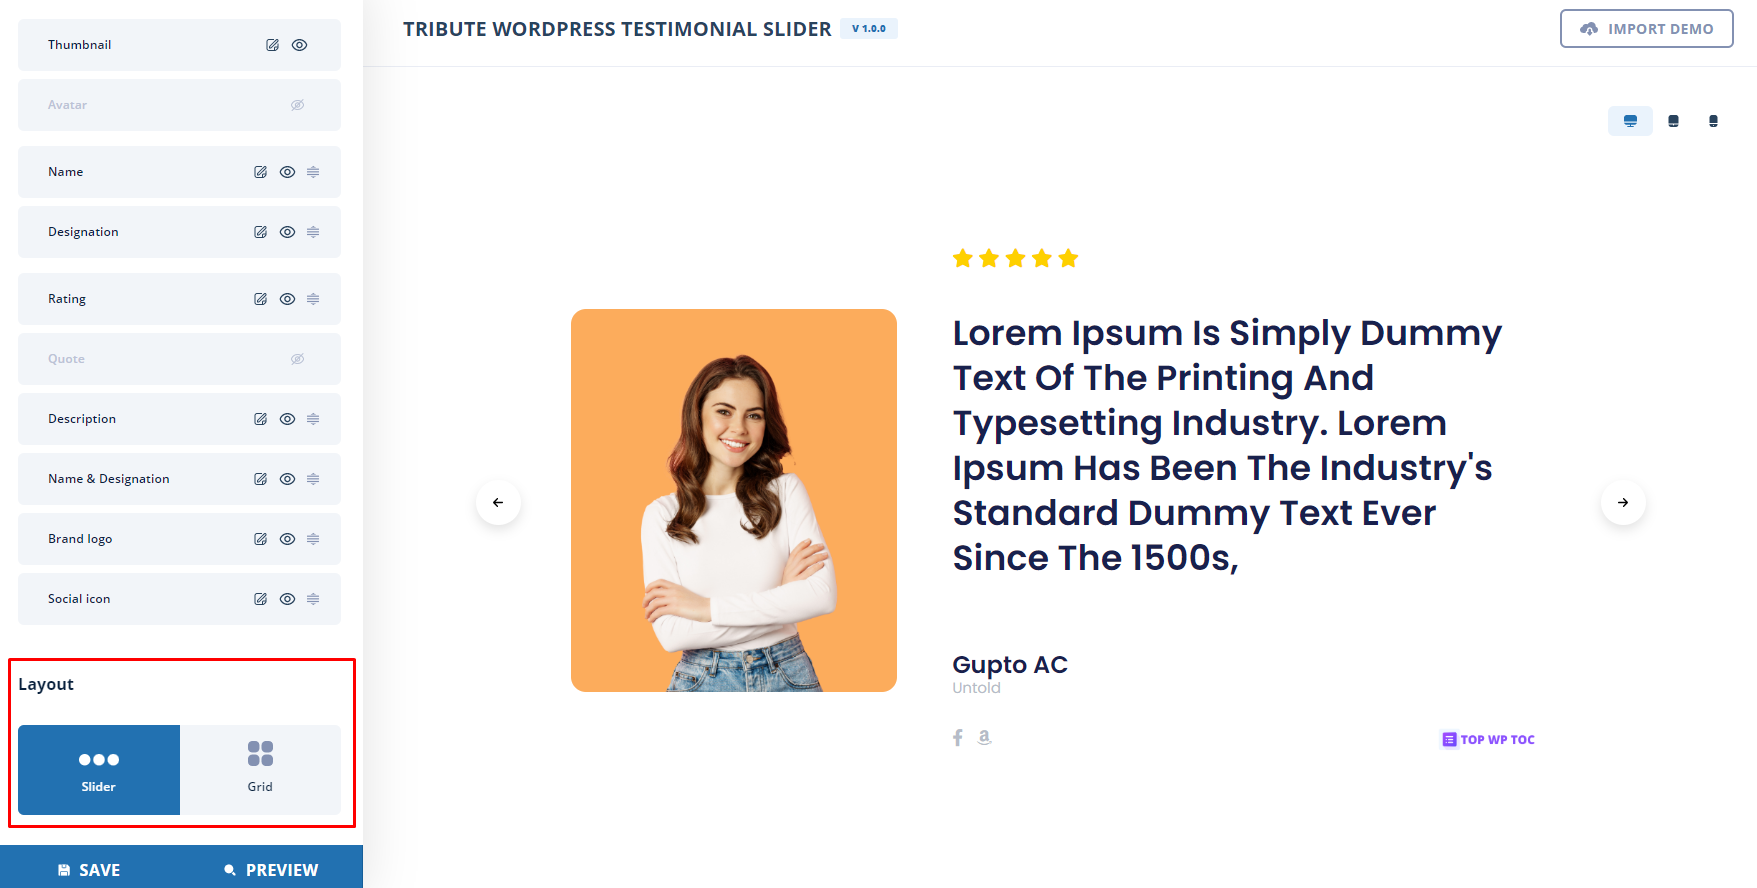The height and width of the screenshot is (888, 1757).
Task: Hide the Name element
Action: point(287,172)
